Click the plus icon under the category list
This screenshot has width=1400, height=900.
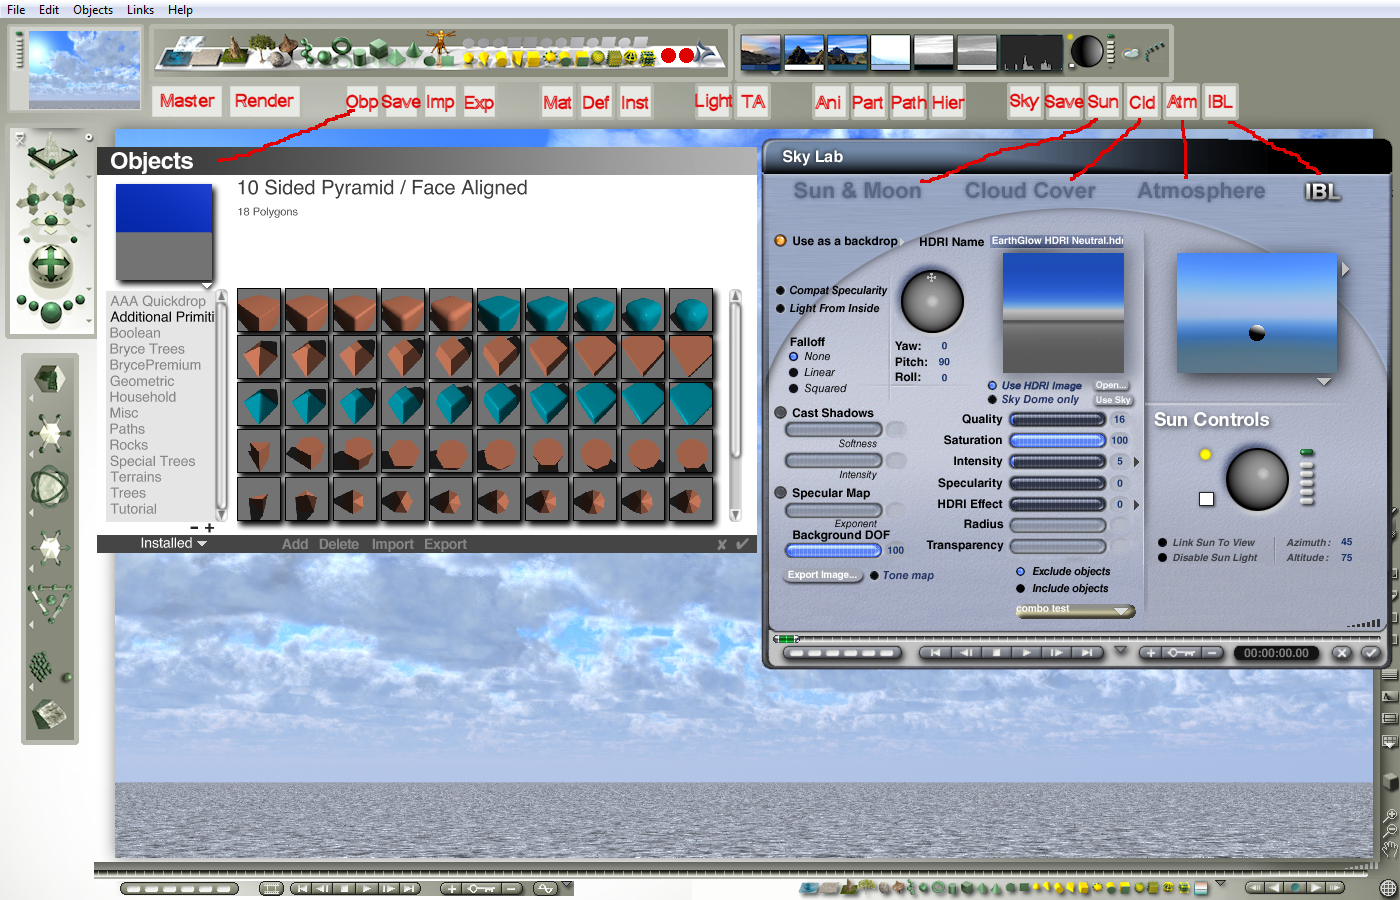pyautogui.click(x=209, y=528)
